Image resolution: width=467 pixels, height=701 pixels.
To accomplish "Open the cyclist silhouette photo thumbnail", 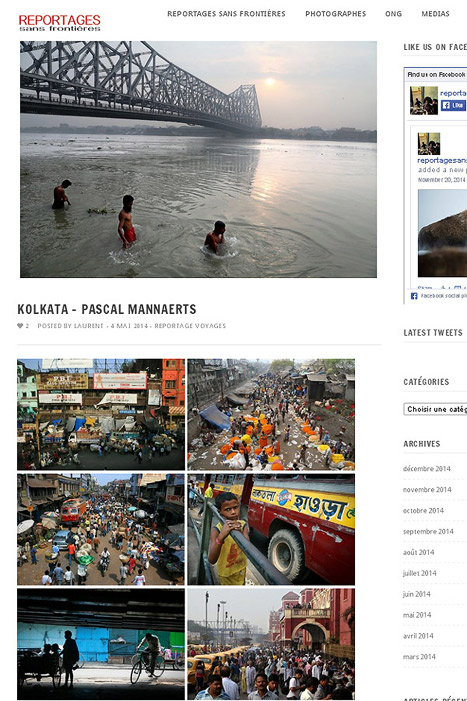I will pos(101,644).
